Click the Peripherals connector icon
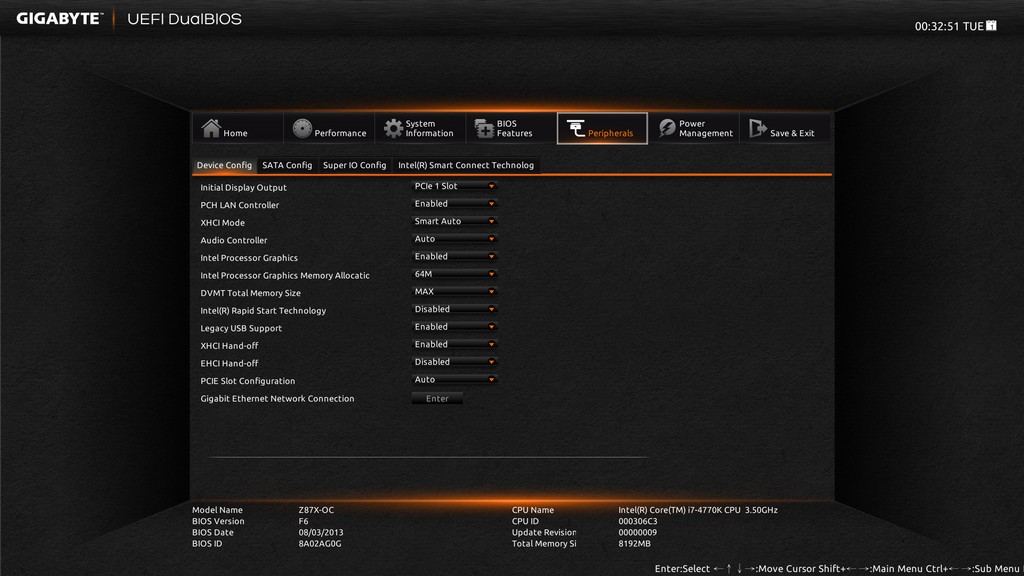The image size is (1024, 576). coord(575,129)
